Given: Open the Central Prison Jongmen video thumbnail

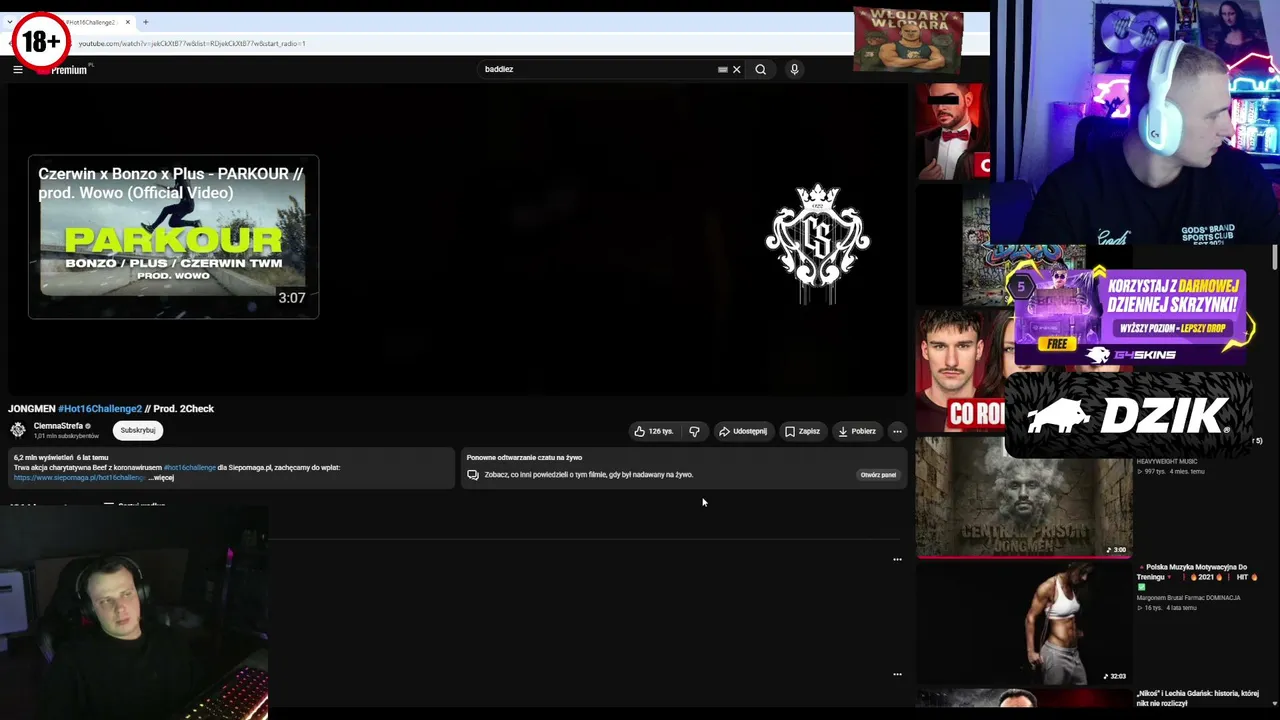Looking at the screenshot, I should click(x=1024, y=497).
